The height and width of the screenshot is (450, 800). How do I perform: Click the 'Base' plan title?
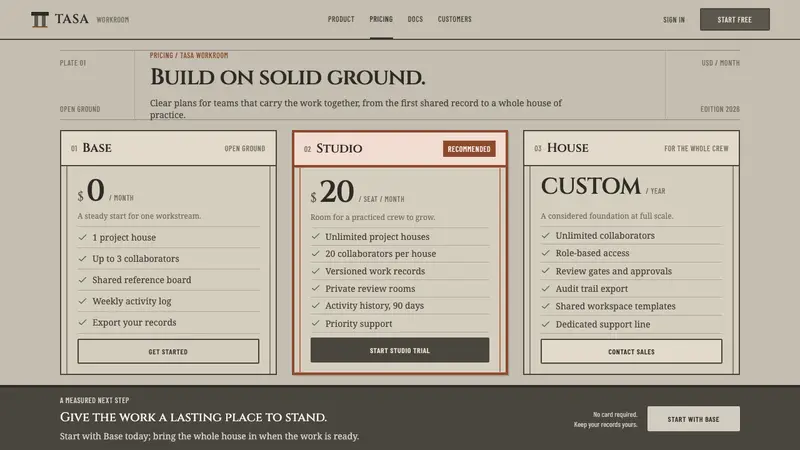point(97,148)
